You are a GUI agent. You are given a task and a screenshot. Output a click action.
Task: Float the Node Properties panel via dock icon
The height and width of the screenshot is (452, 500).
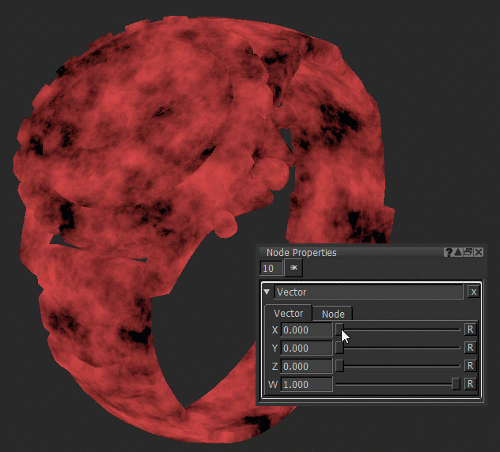coord(468,252)
